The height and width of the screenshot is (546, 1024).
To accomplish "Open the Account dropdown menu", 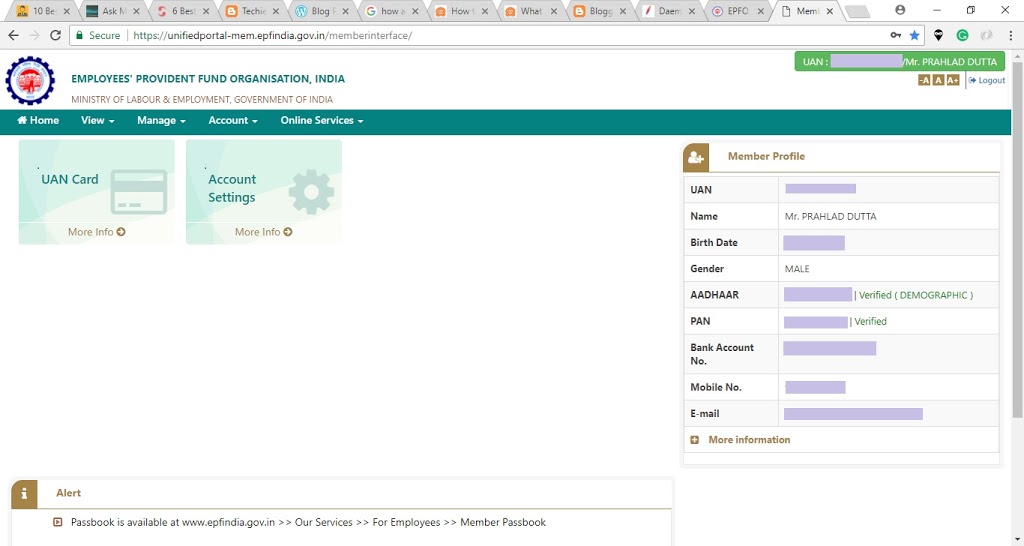I will click(x=232, y=120).
